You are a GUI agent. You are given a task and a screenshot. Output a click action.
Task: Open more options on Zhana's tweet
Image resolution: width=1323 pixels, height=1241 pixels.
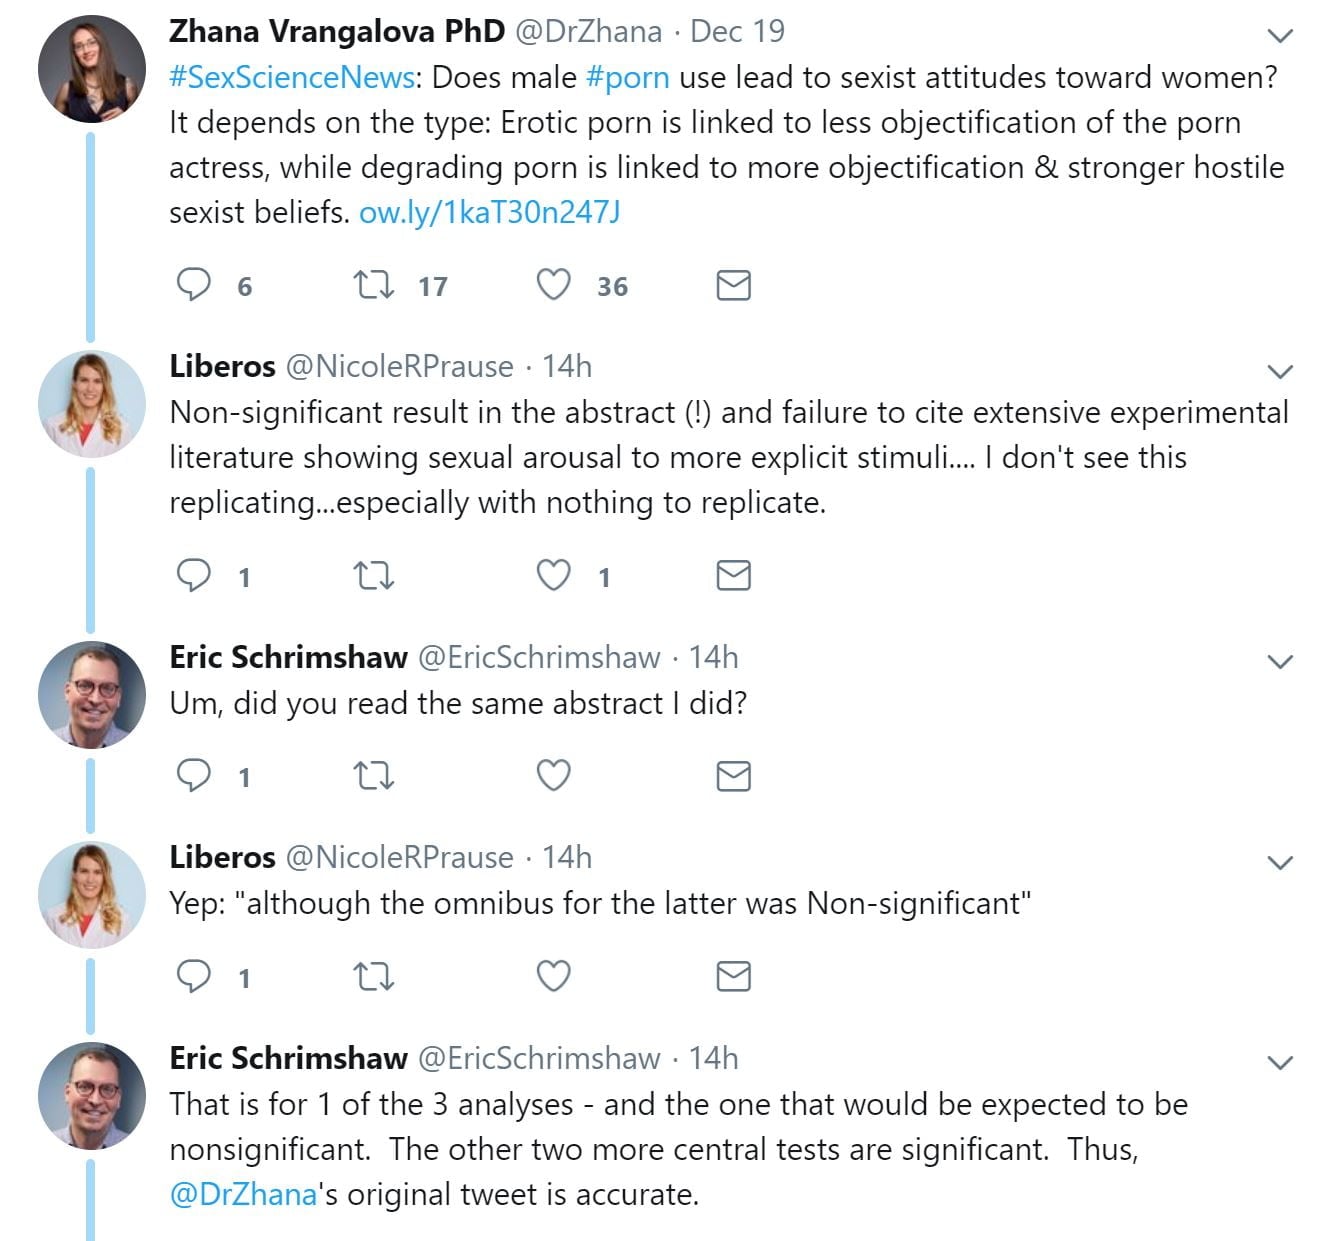[1280, 36]
